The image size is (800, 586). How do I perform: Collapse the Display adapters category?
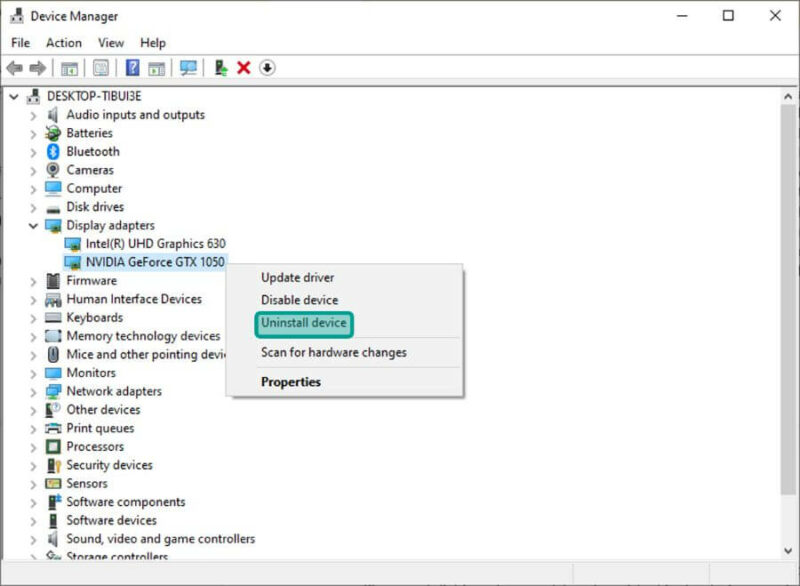pos(33,225)
